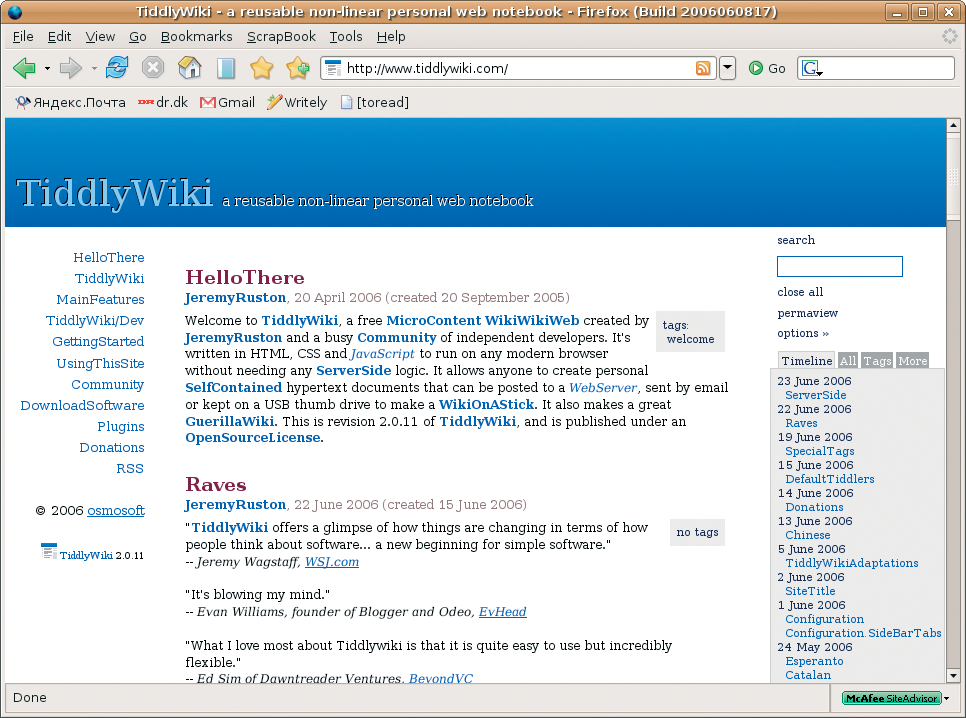966x718 pixels.
Task: Open the dr.dk bookmark
Action: pyautogui.click(x=163, y=102)
